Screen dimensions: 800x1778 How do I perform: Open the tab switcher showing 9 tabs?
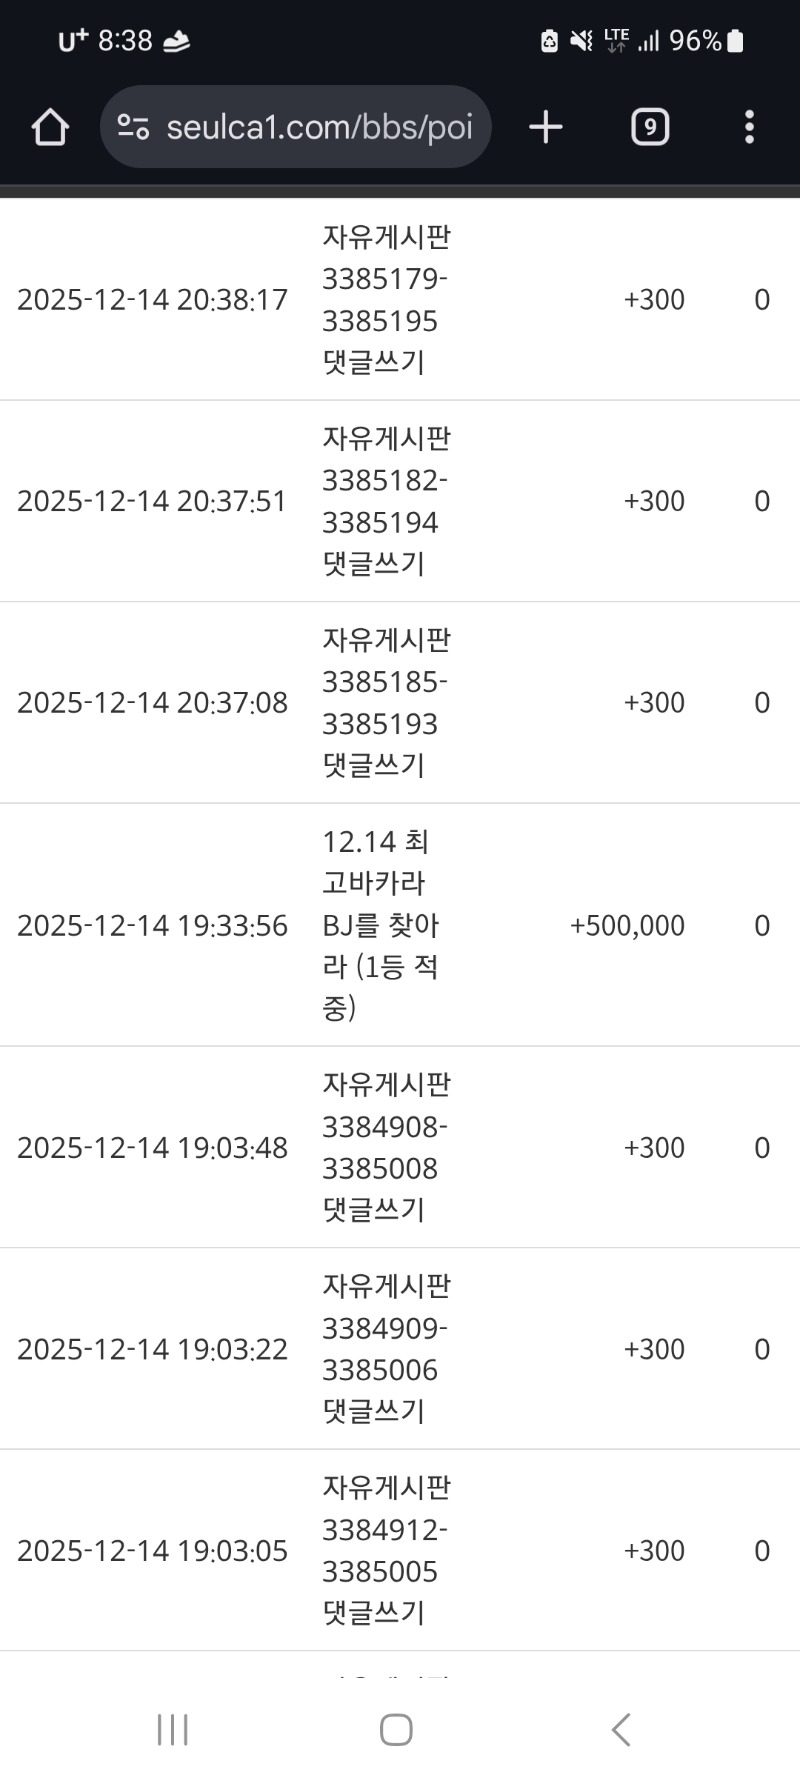650,127
